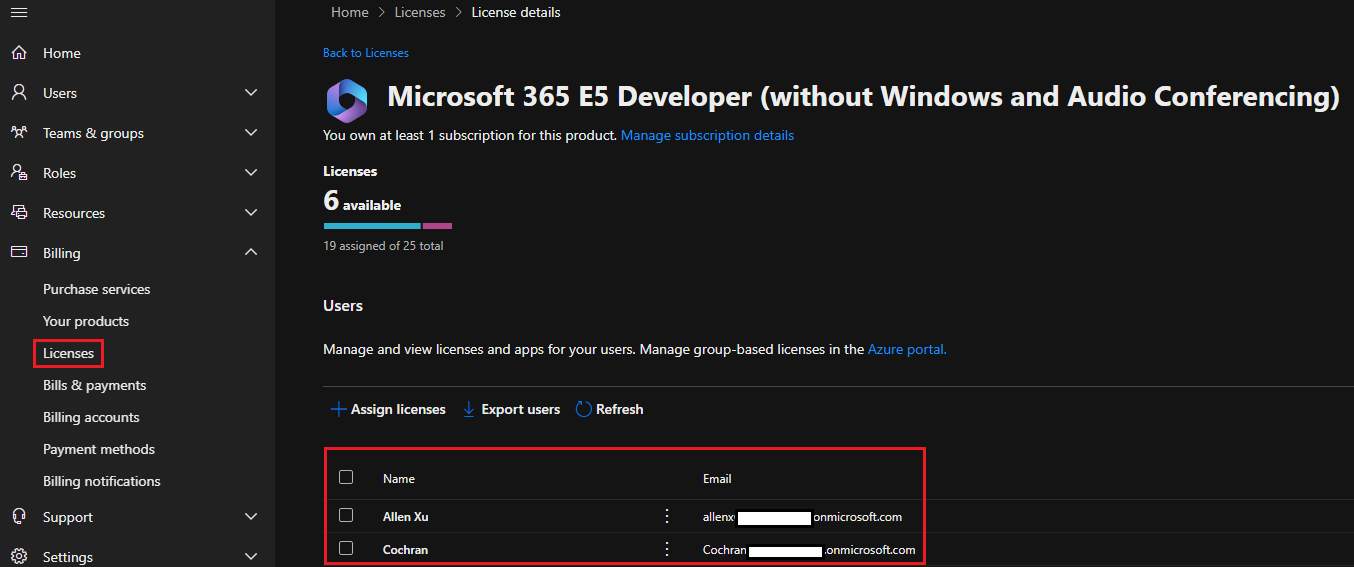Tick the select-all checkbox in table header
This screenshot has width=1354, height=567.
(x=346, y=477)
